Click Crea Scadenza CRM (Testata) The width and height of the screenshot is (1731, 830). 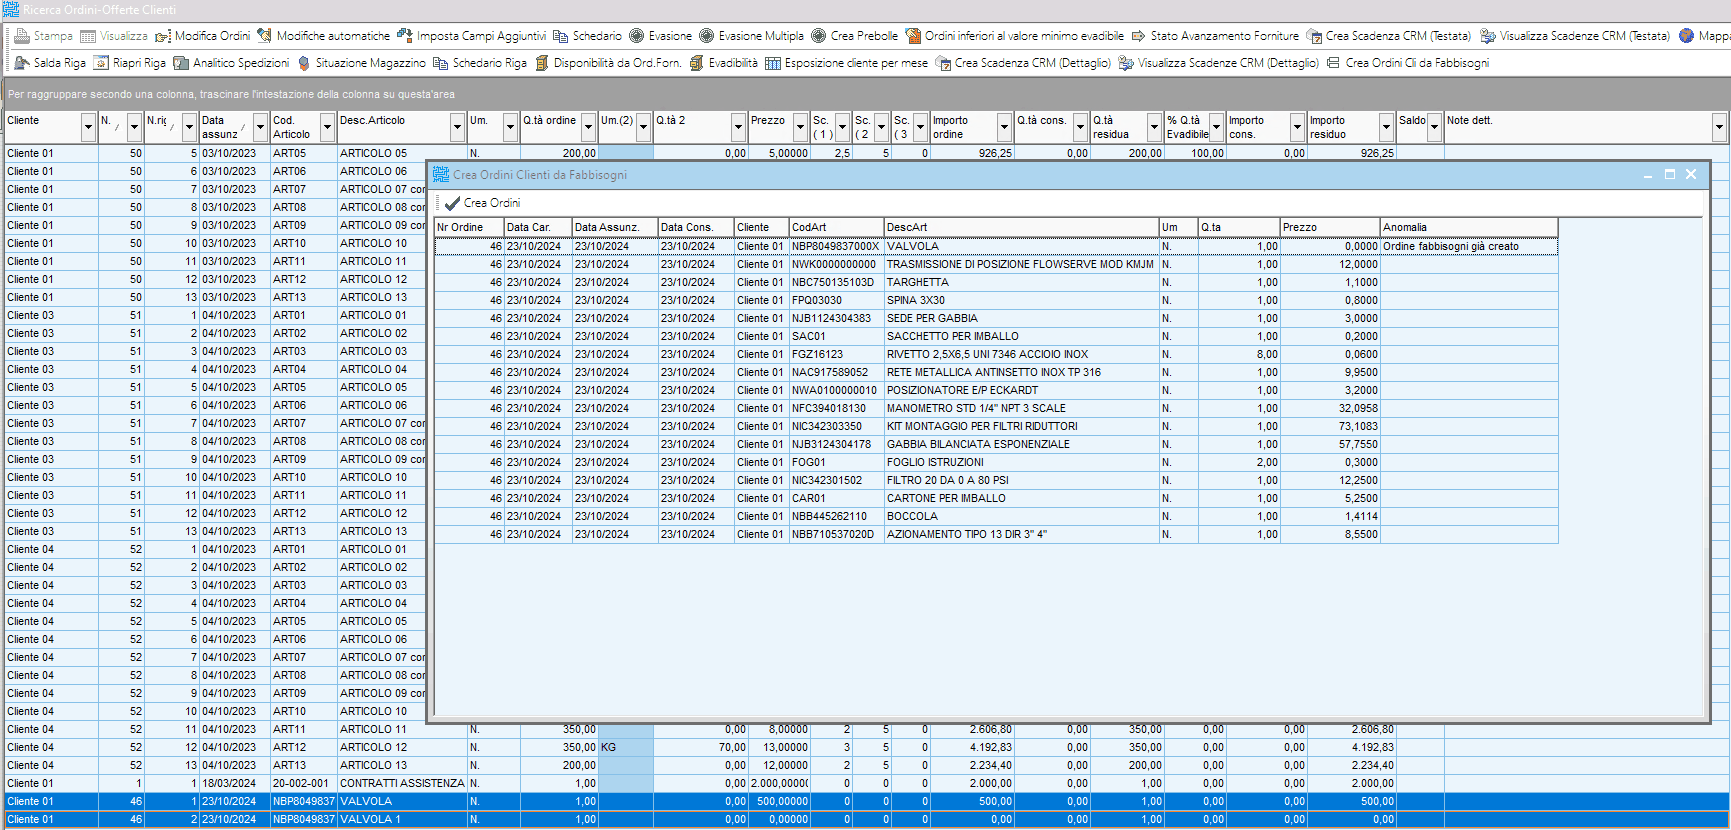click(1388, 36)
